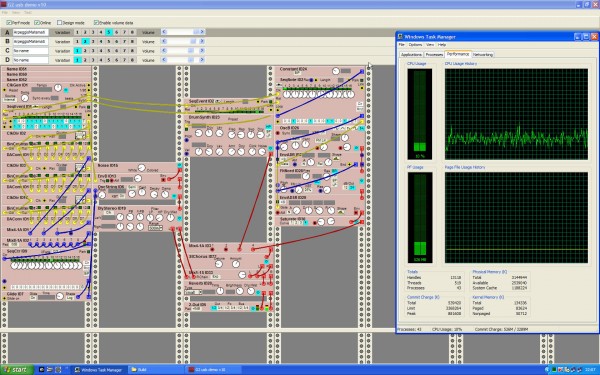Open Task Manager Help menu
The height and width of the screenshot is (375, 600).
pyautogui.click(x=442, y=45)
